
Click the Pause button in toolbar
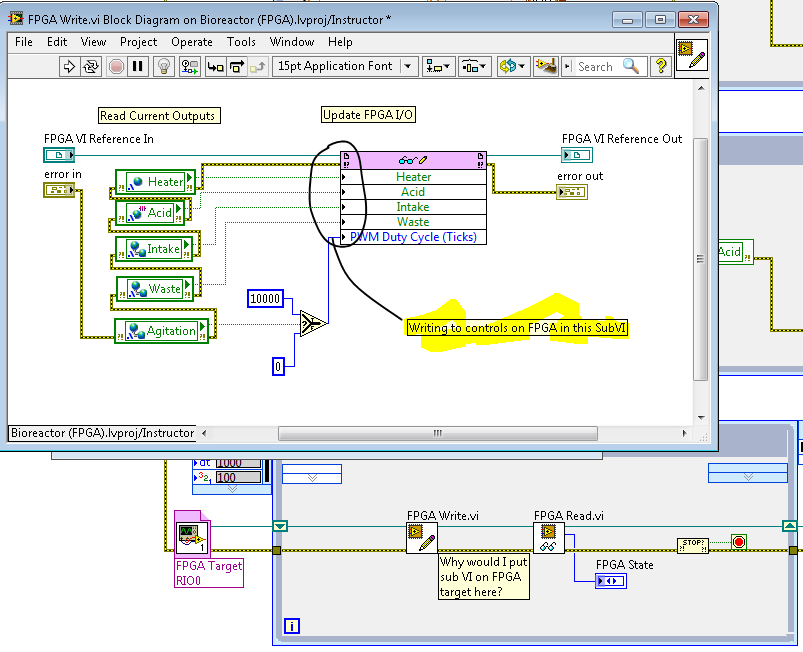[x=138, y=67]
